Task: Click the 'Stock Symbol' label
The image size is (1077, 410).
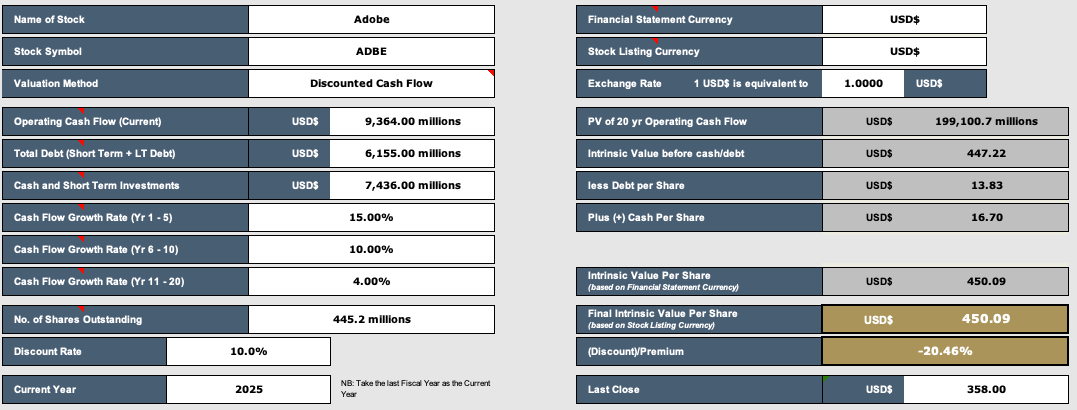Action: (x=48, y=52)
